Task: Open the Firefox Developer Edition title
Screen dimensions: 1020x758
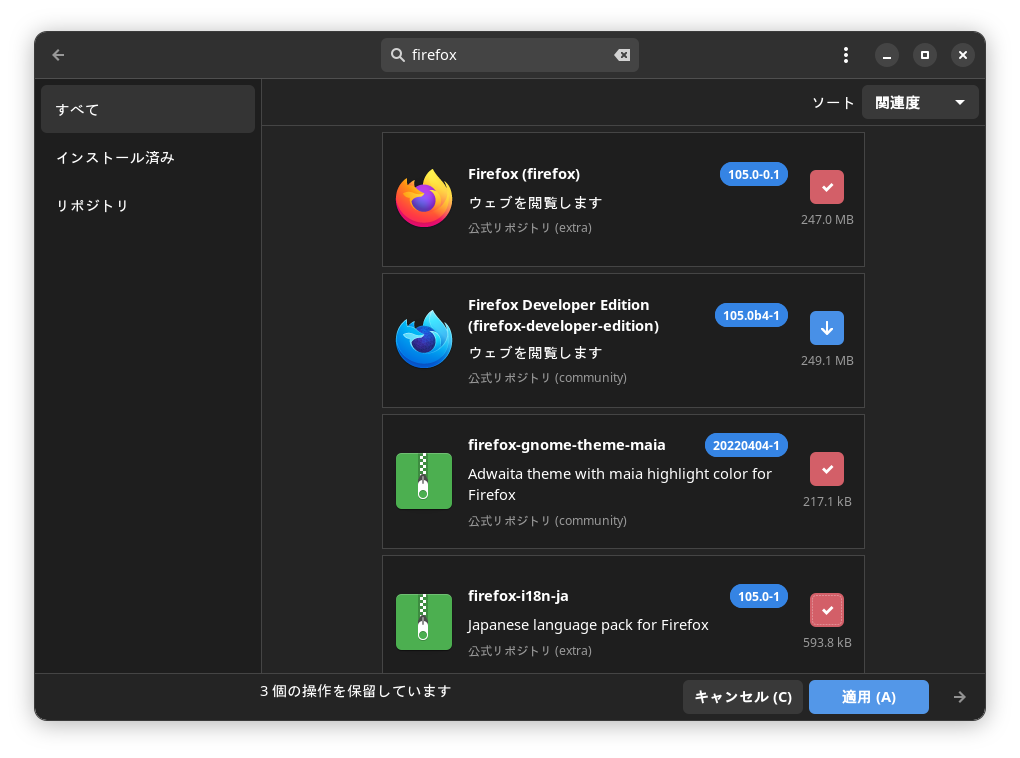Action: coord(563,316)
